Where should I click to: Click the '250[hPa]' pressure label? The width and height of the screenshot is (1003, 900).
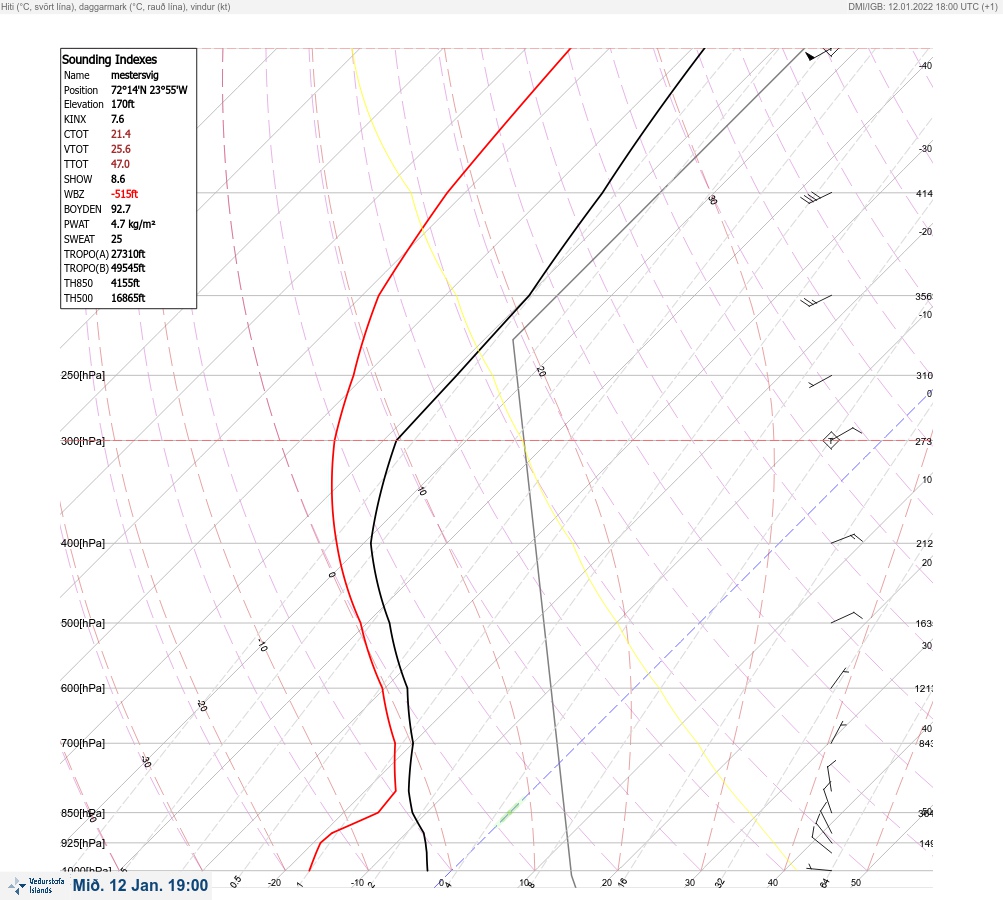coord(83,375)
